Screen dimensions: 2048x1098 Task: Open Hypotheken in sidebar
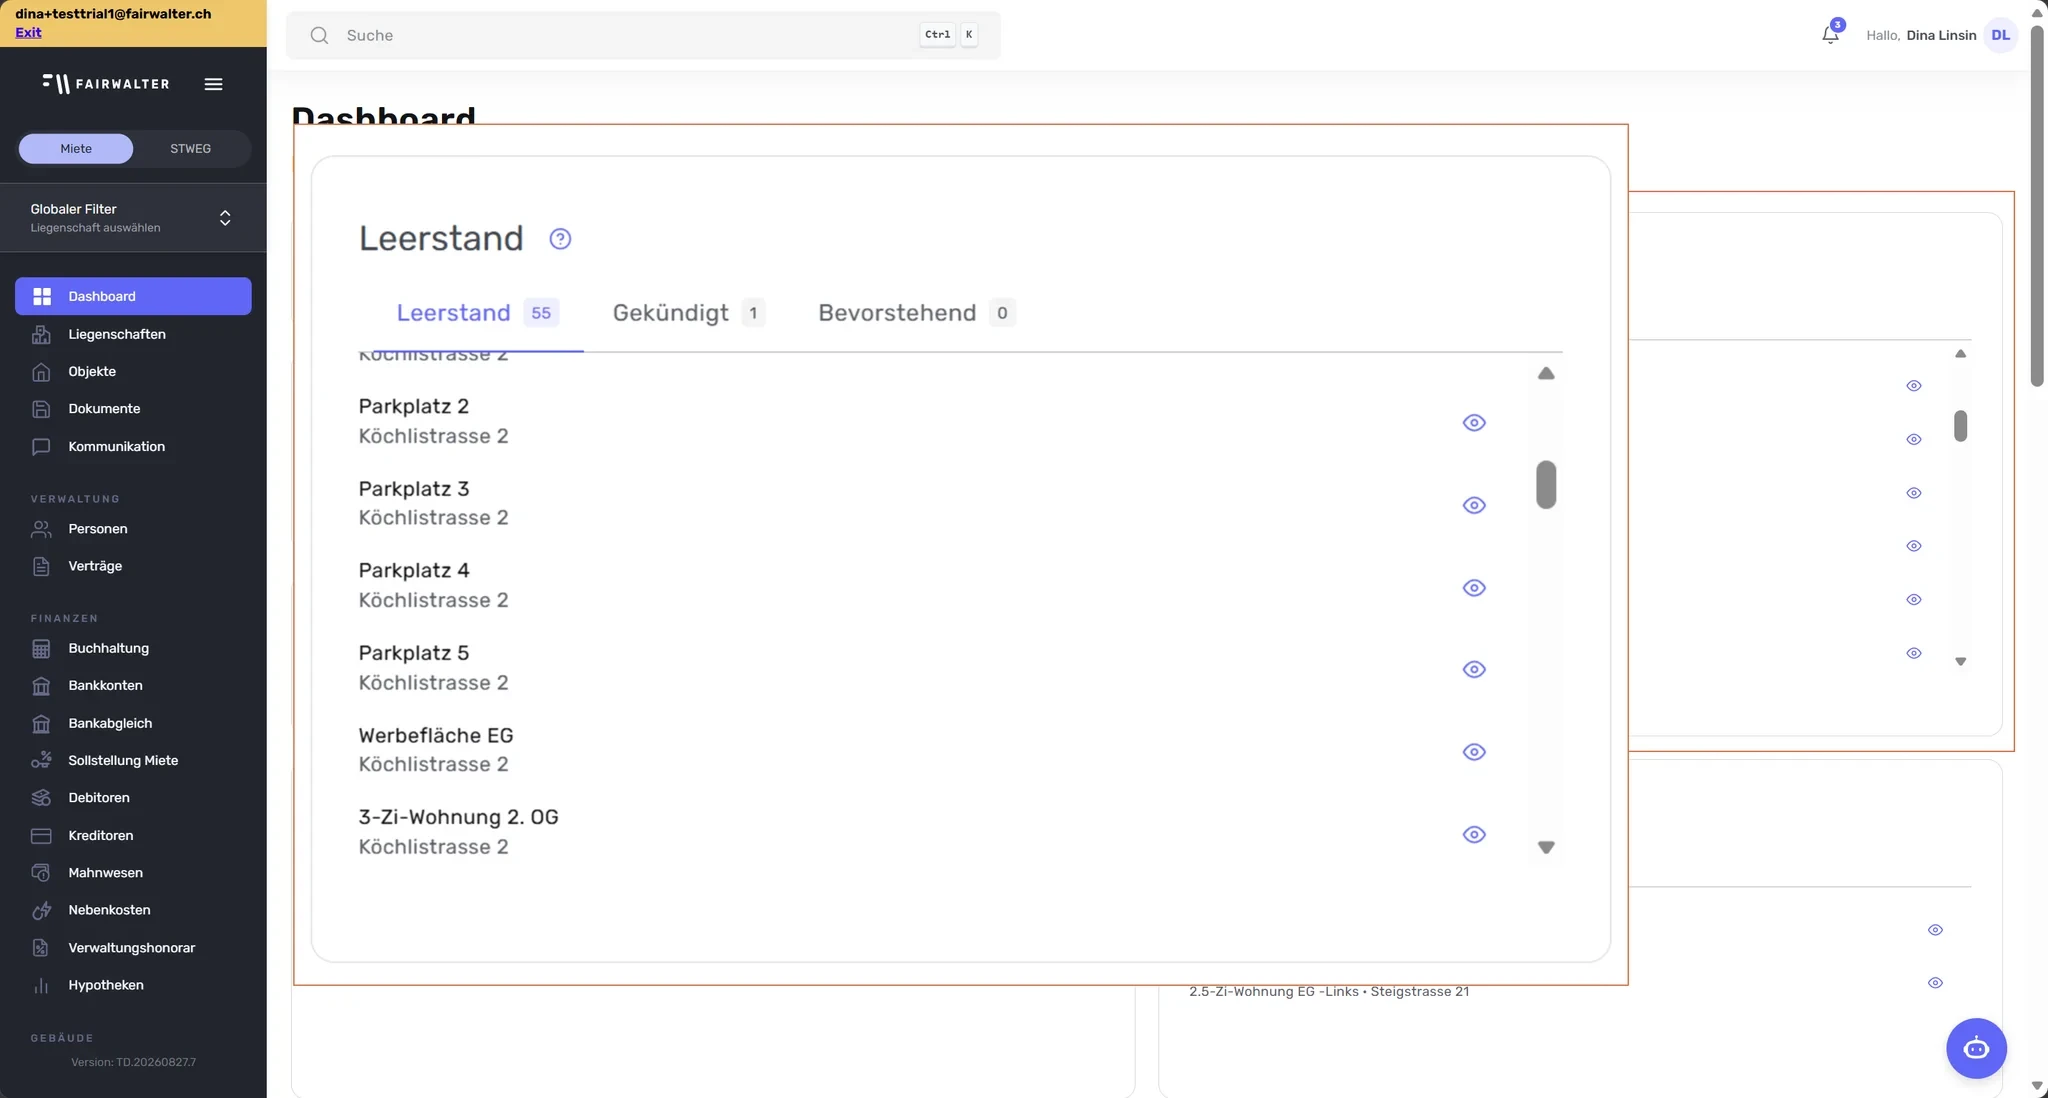point(133,985)
